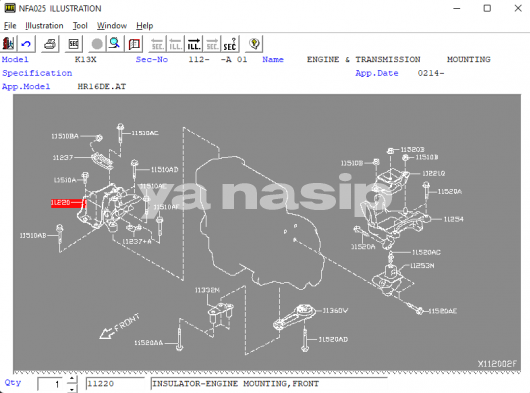Click the SEC question mark icon
Screen dimensions: 530x393
click(x=230, y=44)
